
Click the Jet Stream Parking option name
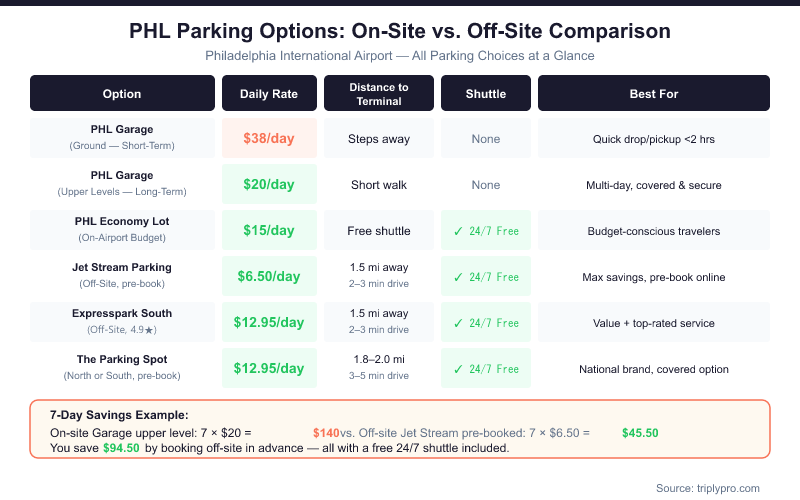coord(122,267)
